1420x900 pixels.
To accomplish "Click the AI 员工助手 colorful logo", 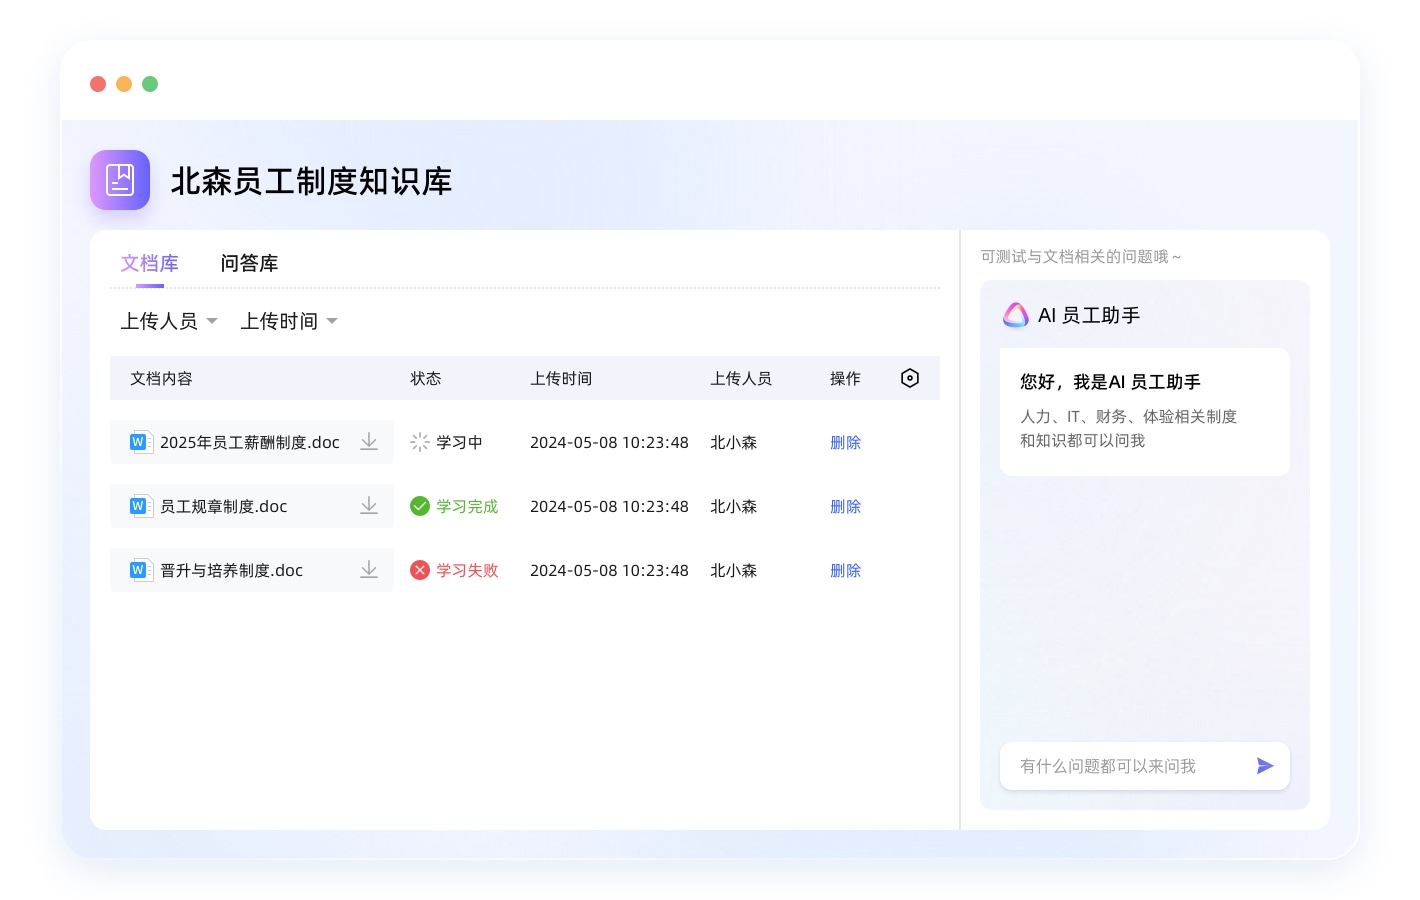I will pos(1016,315).
